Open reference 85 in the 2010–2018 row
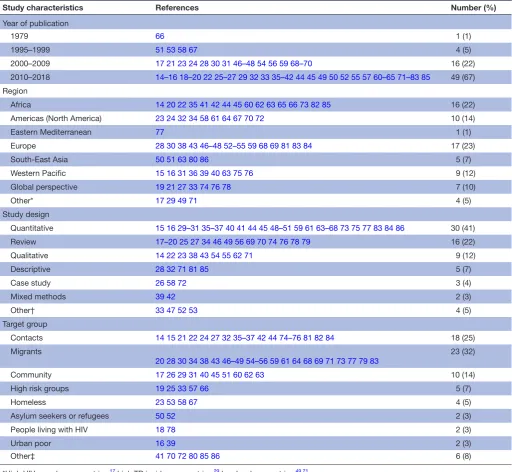Image resolution: width=512 pixels, height=472 pixels. tap(425, 77)
